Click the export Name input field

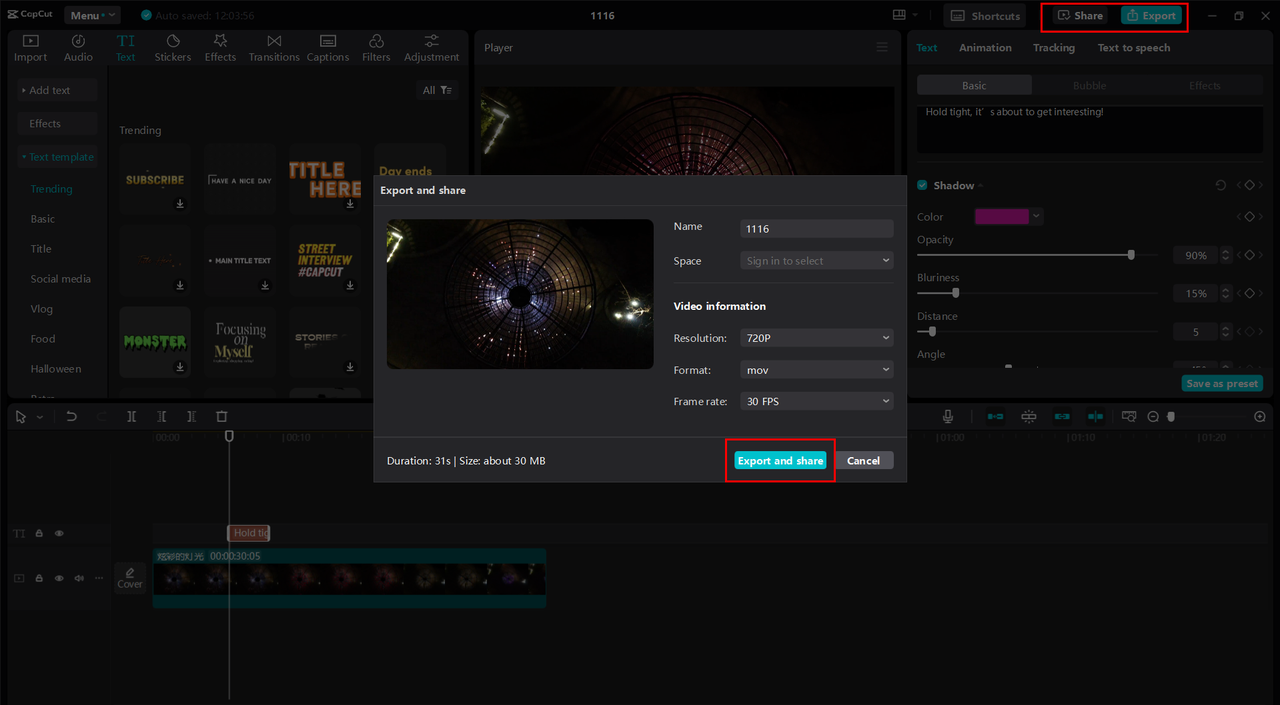[x=817, y=229]
